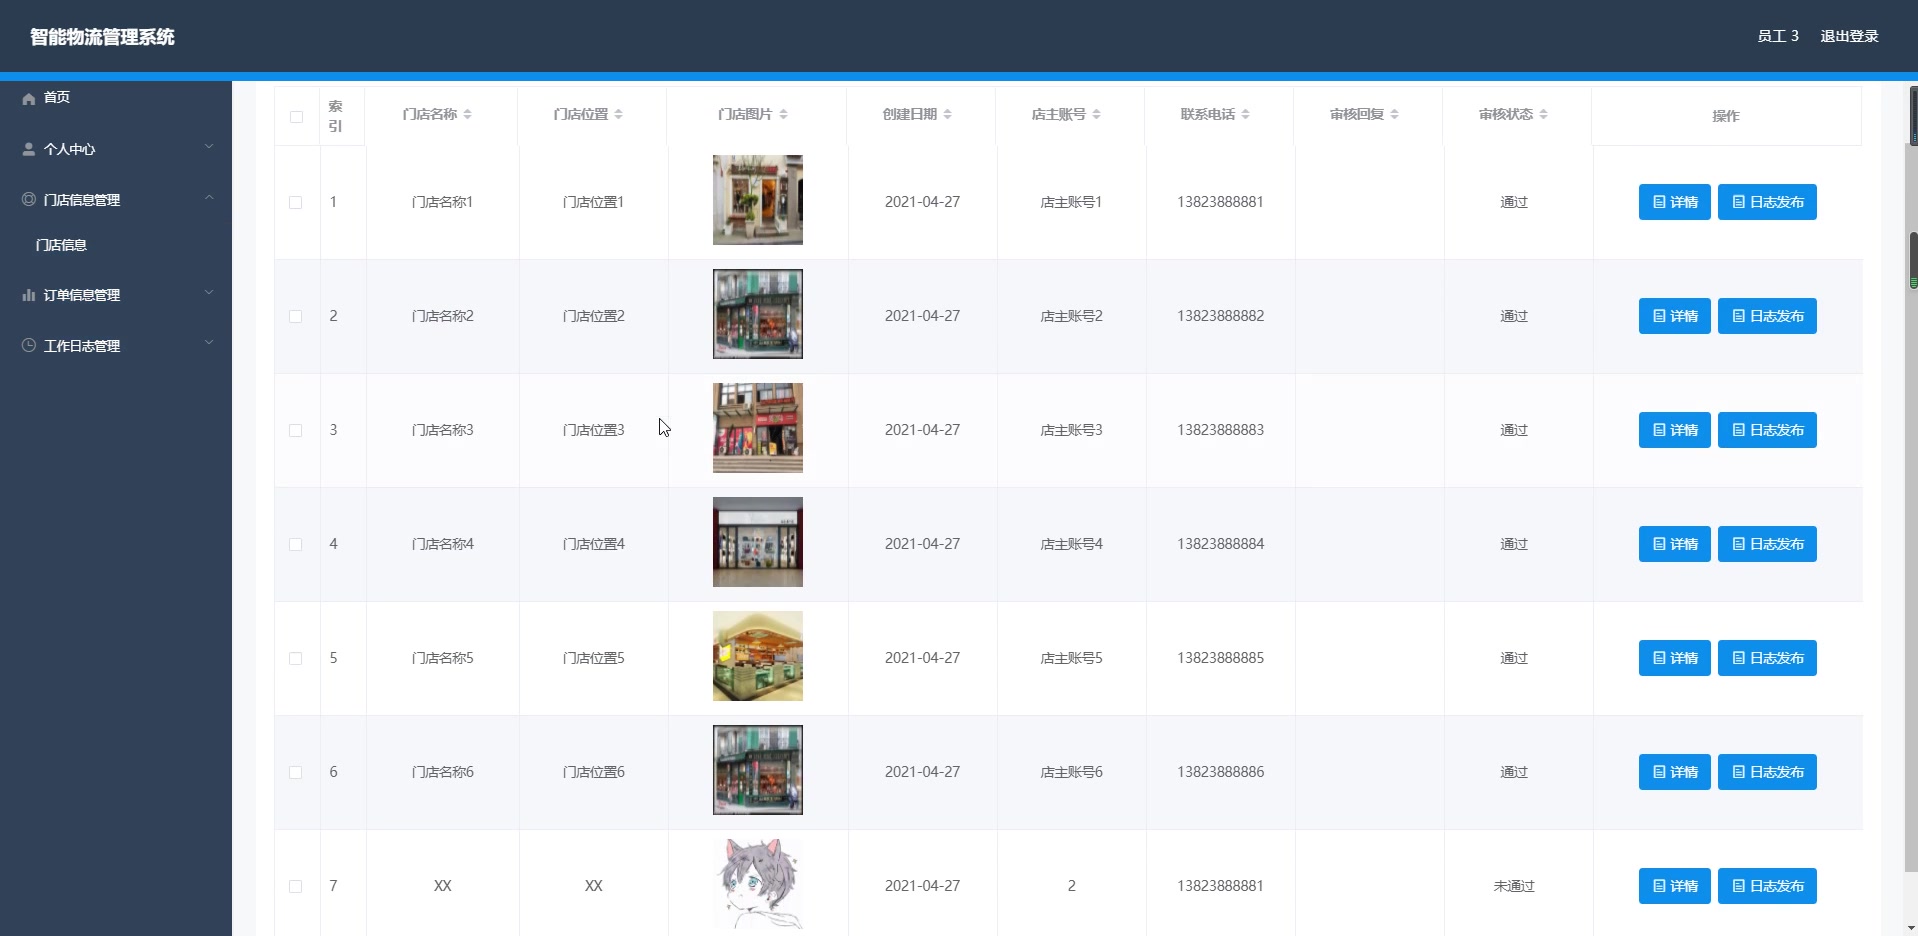Click 门店位置6 cell
This screenshot has width=1918, height=936.
pos(593,772)
